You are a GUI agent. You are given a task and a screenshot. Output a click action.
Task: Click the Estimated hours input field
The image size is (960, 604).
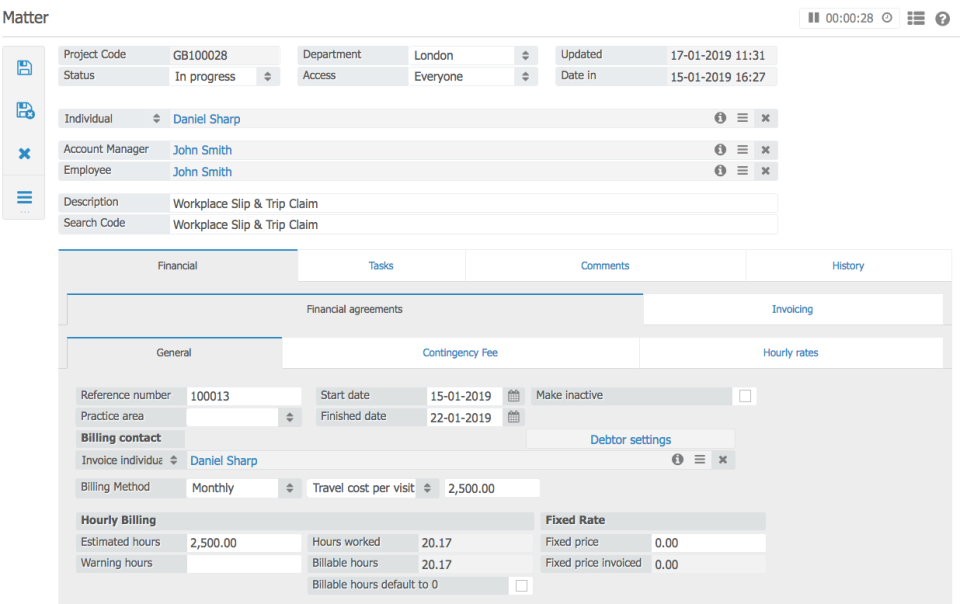point(243,541)
